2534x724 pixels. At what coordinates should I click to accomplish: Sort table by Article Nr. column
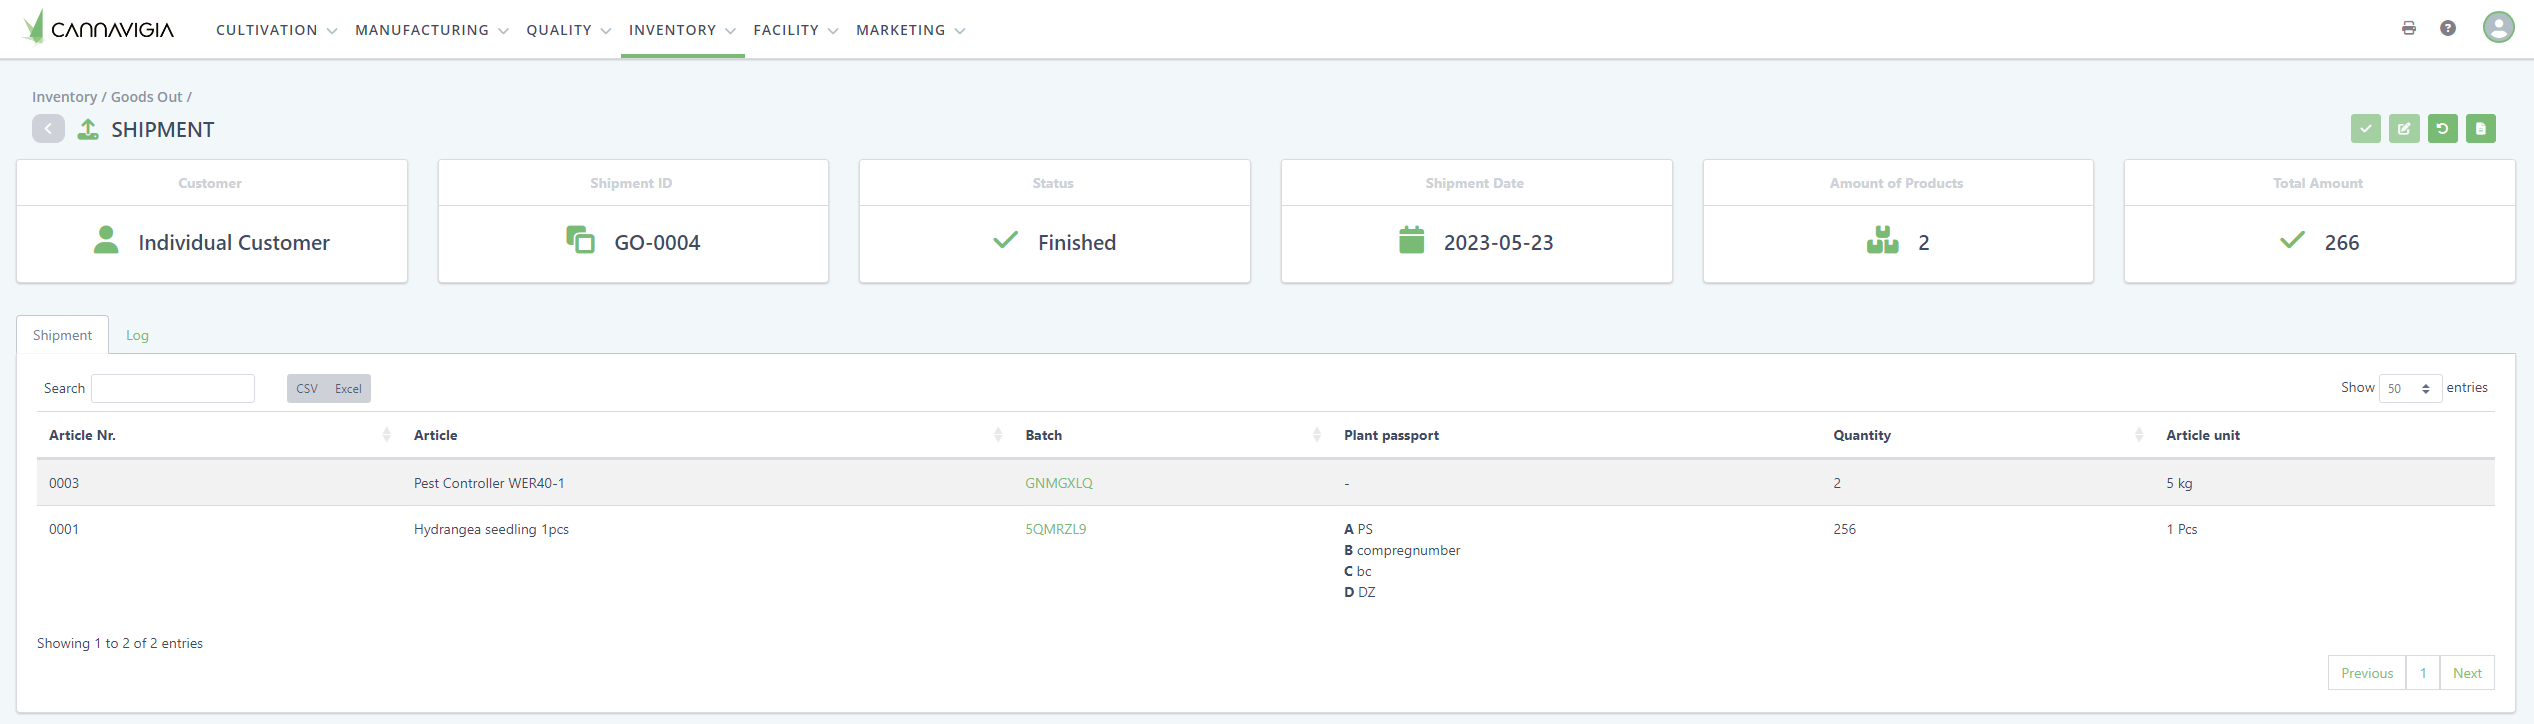tap(82, 435)
